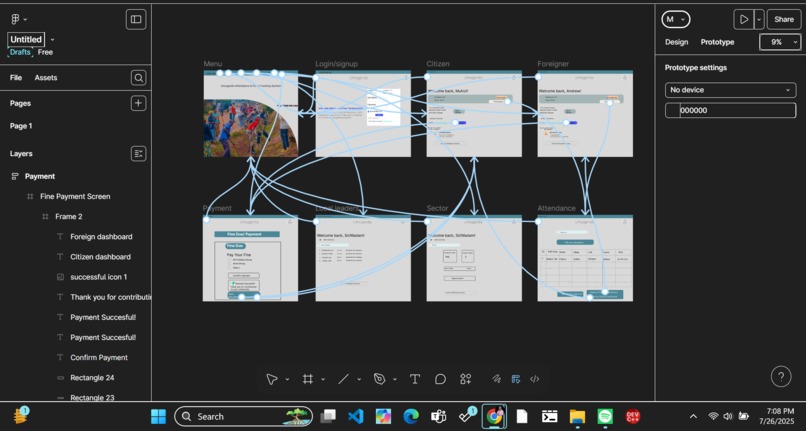Click the taskbar Search box
This screenshot has height=431, width=806.
coord(243,416)
